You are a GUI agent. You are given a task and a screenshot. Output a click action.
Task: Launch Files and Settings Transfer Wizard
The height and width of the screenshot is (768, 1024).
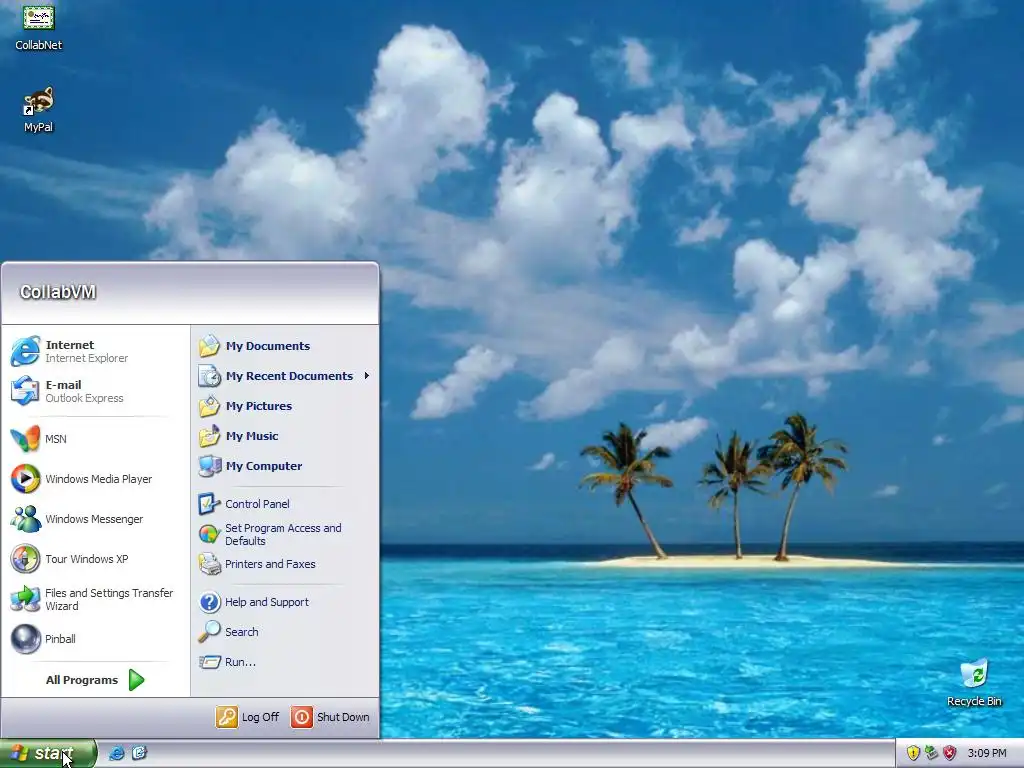click(95, 599)
